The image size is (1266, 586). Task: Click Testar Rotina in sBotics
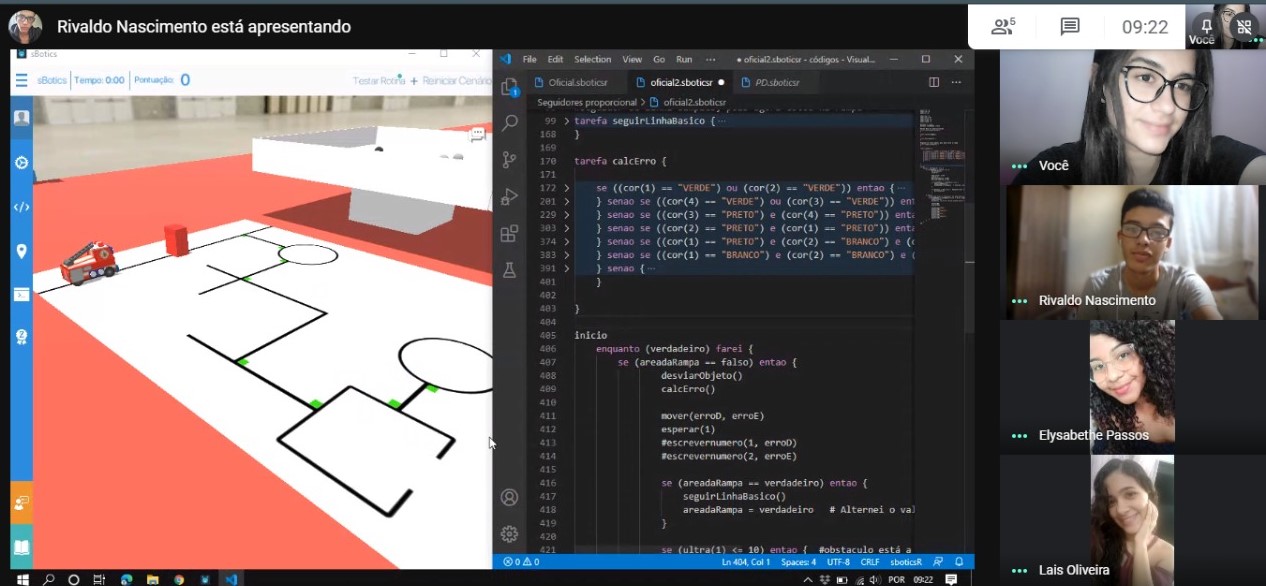(378, 80)
